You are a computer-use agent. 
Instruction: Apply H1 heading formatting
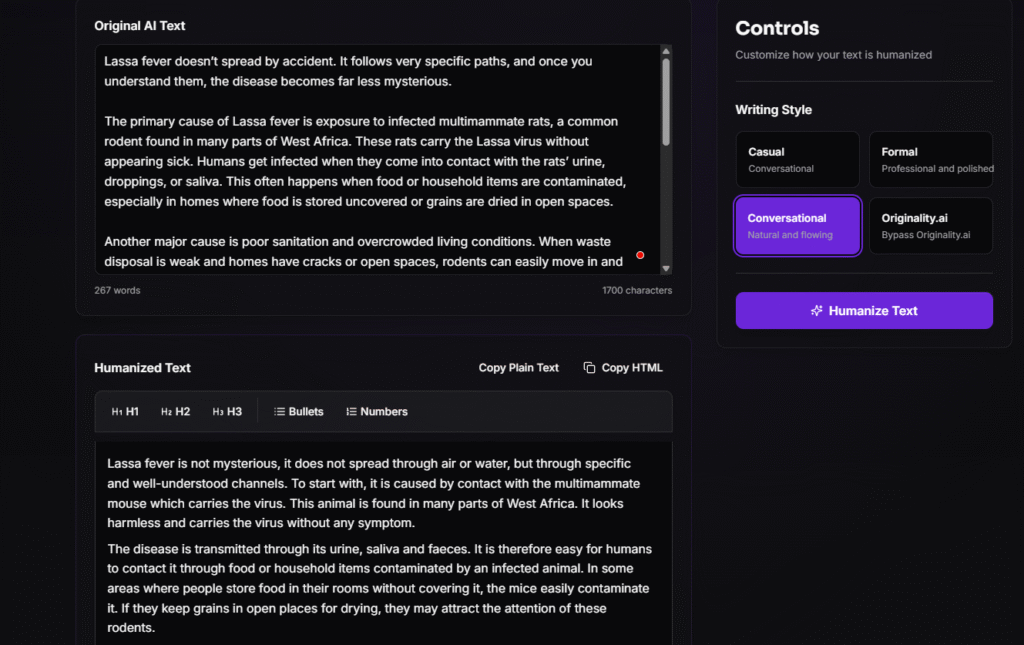(x=125, y=412)
